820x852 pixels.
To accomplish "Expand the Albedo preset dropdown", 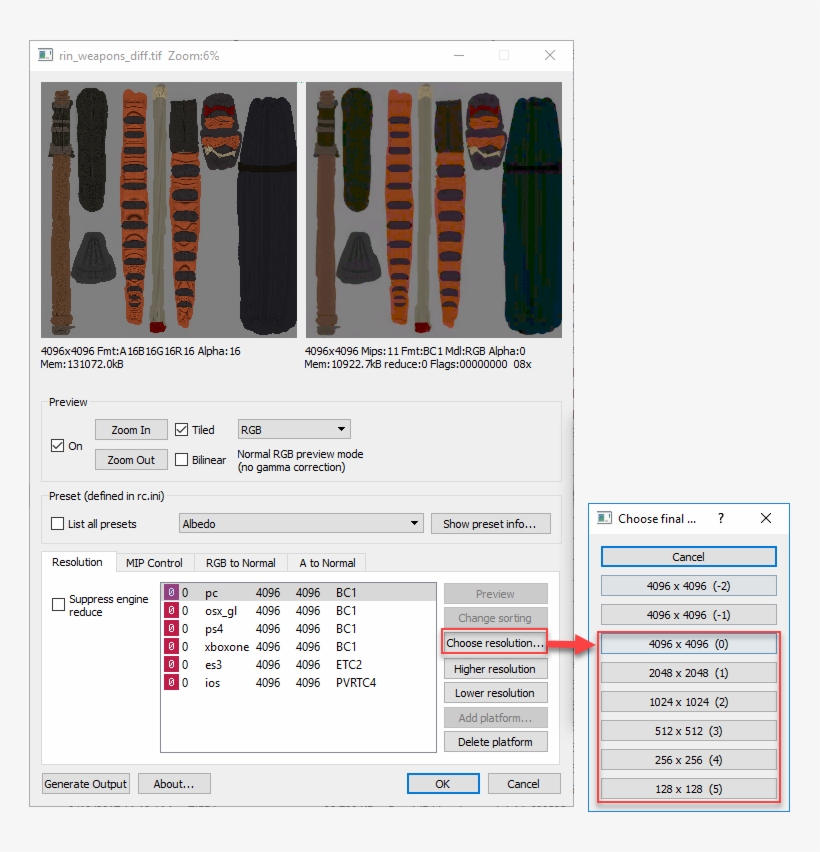I will 300,524.
